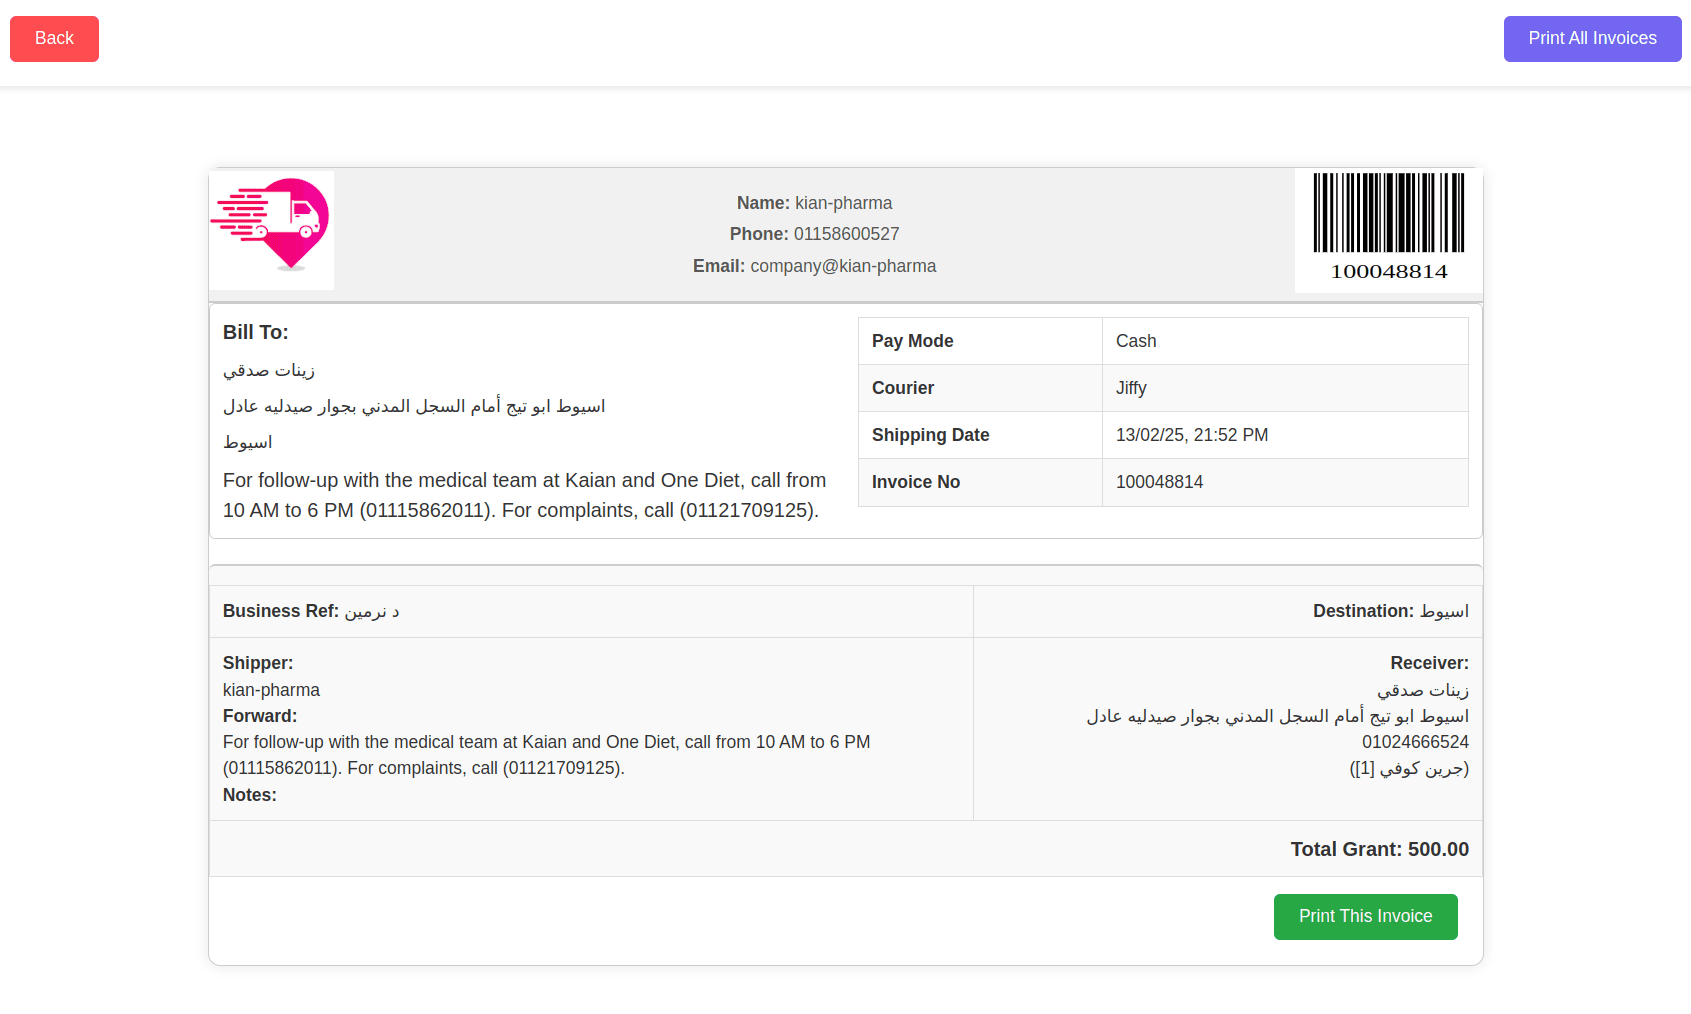Select the receiver name زينات صدقي

coord(1434,689)
